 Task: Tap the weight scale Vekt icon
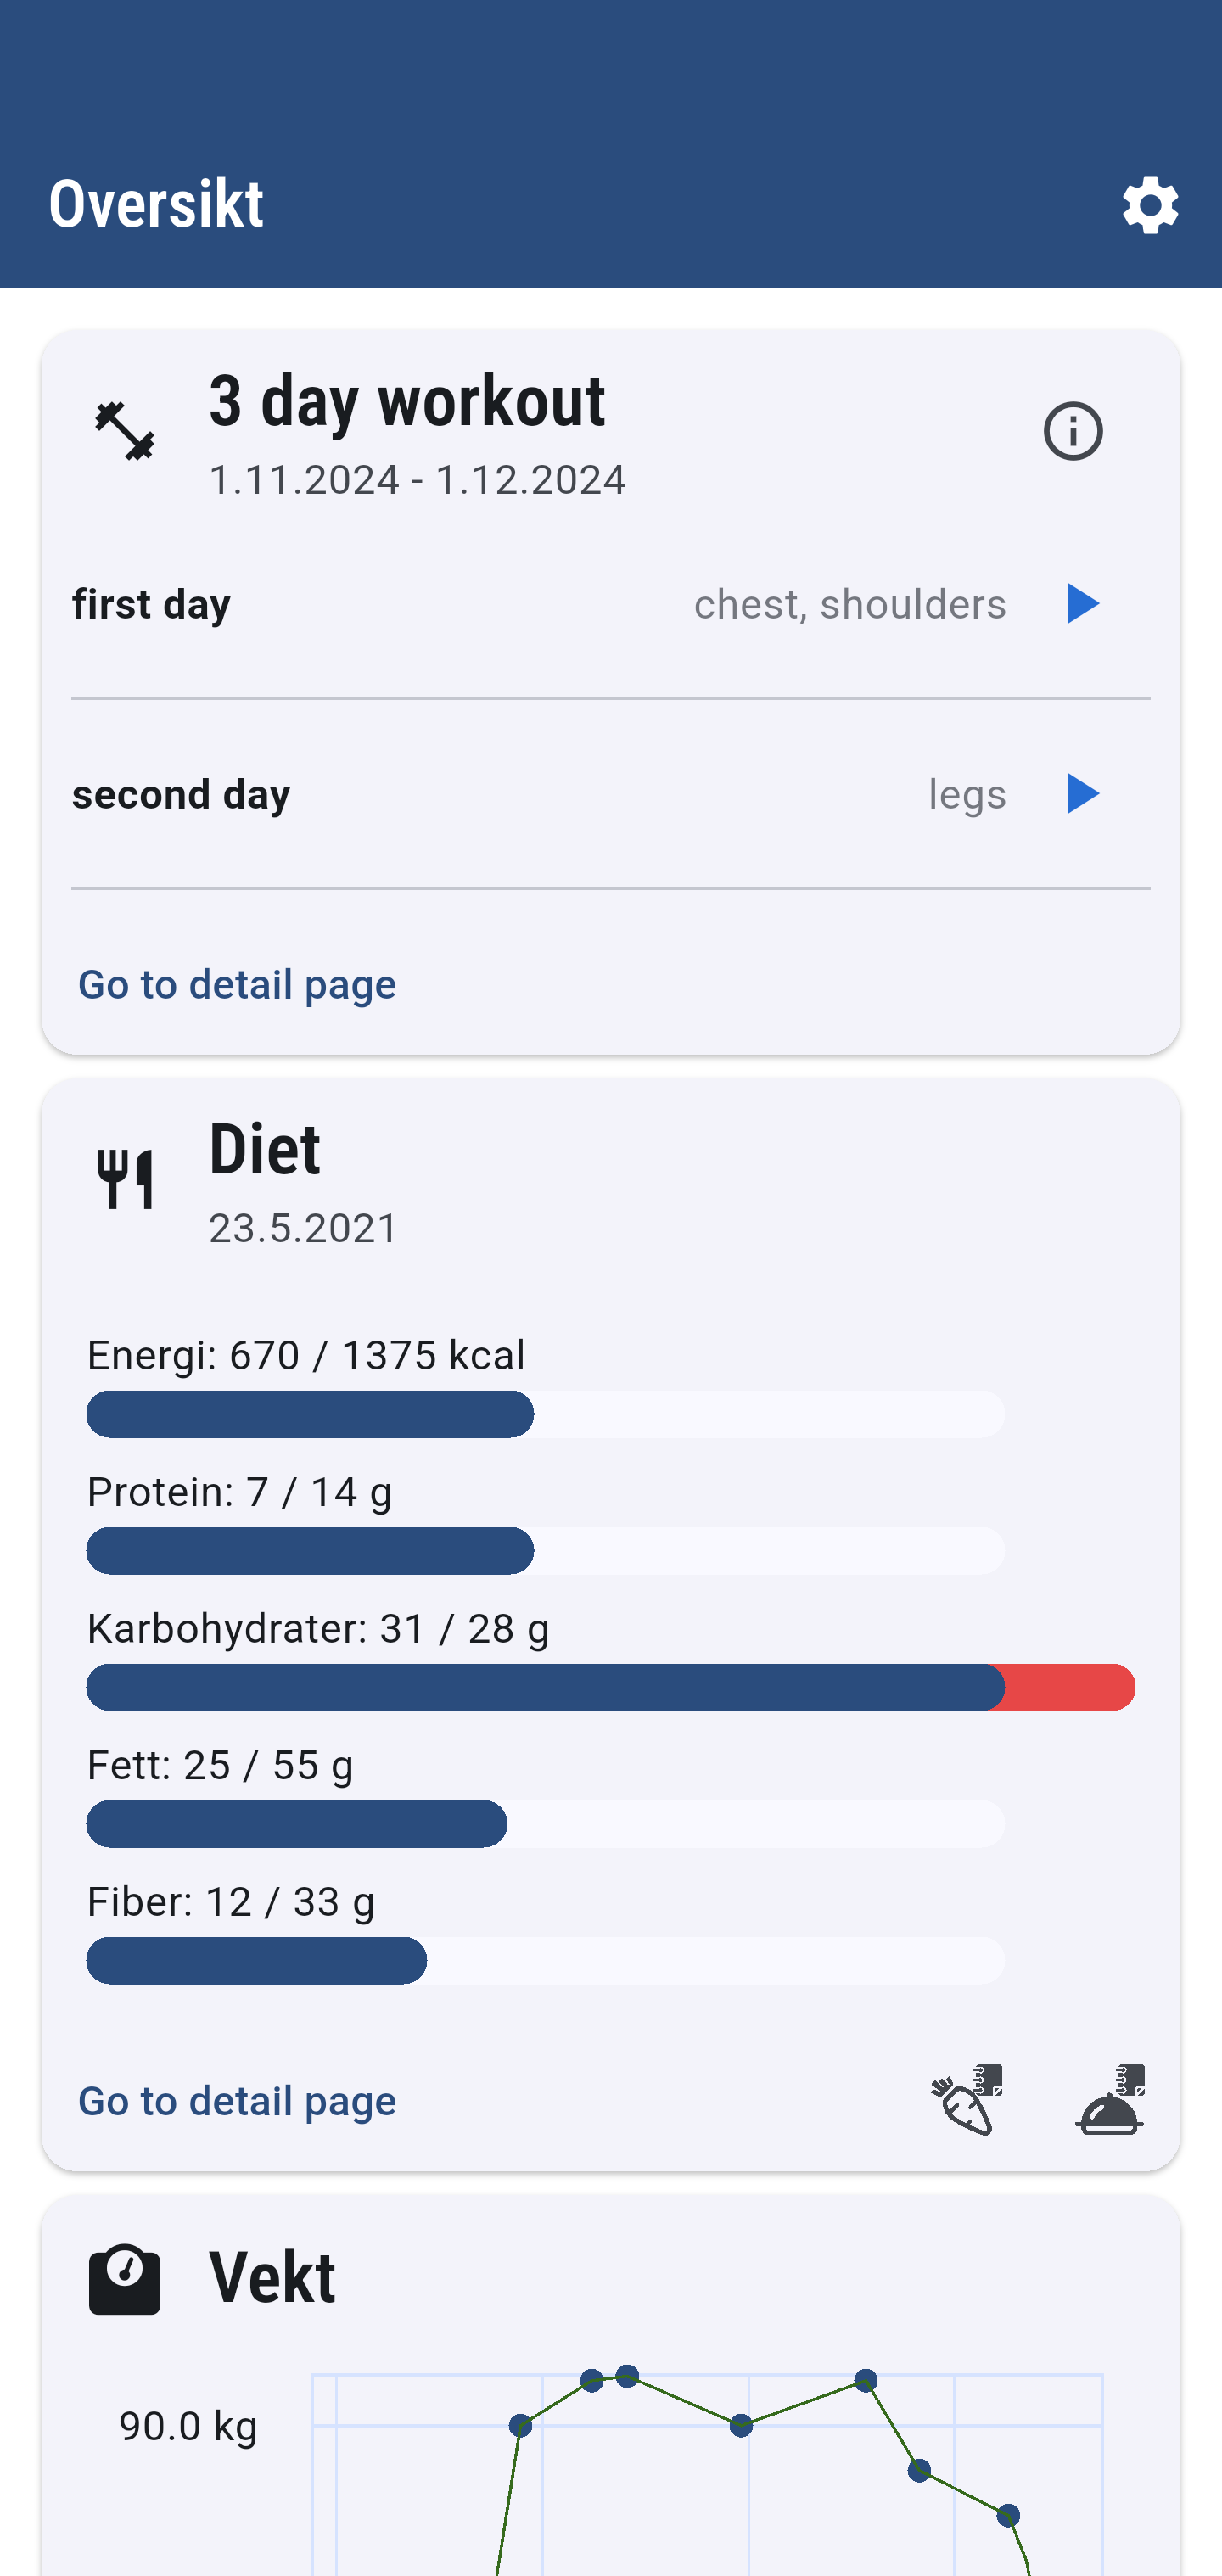point(125,2279)
